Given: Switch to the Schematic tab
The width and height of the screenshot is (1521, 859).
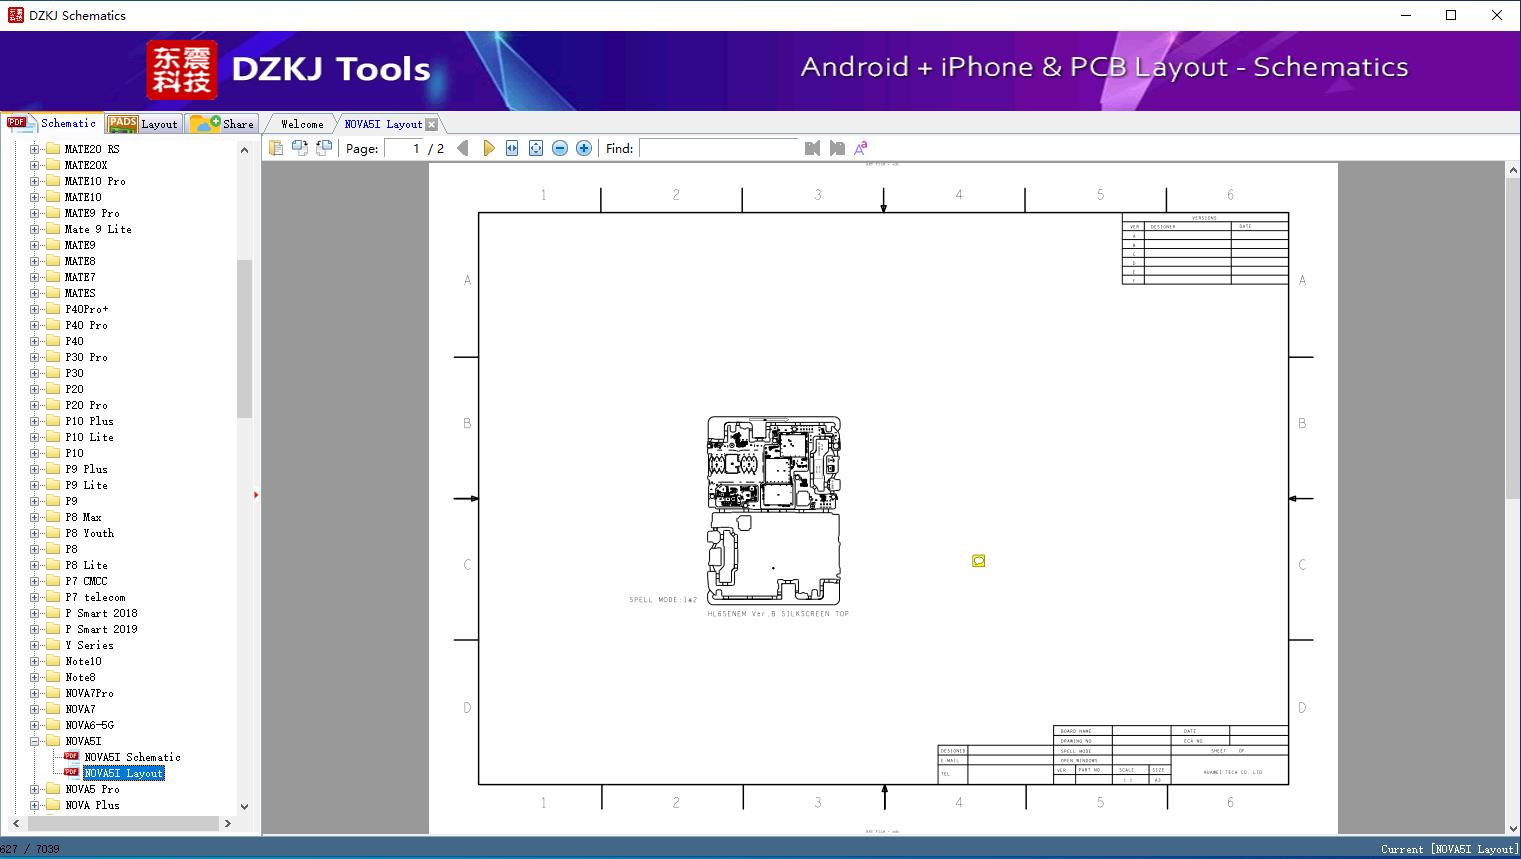Looking at the screenshot, I should click(x=52, y=123).
